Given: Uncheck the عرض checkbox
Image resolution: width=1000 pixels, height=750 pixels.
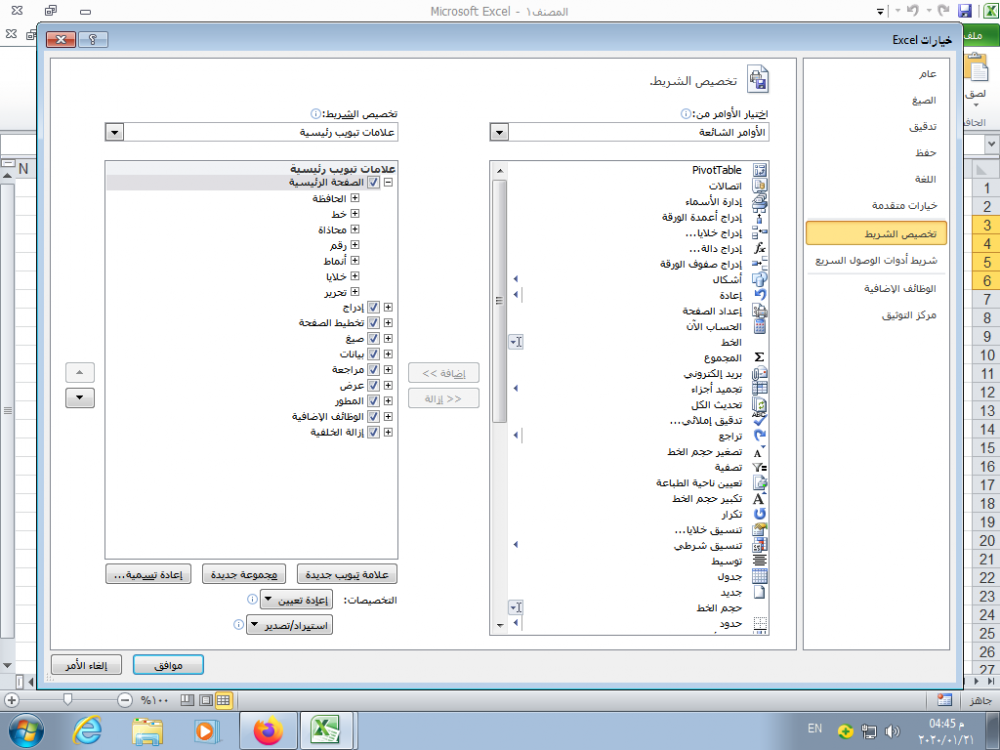Looking at the screenshot, I should pos(373,385).
